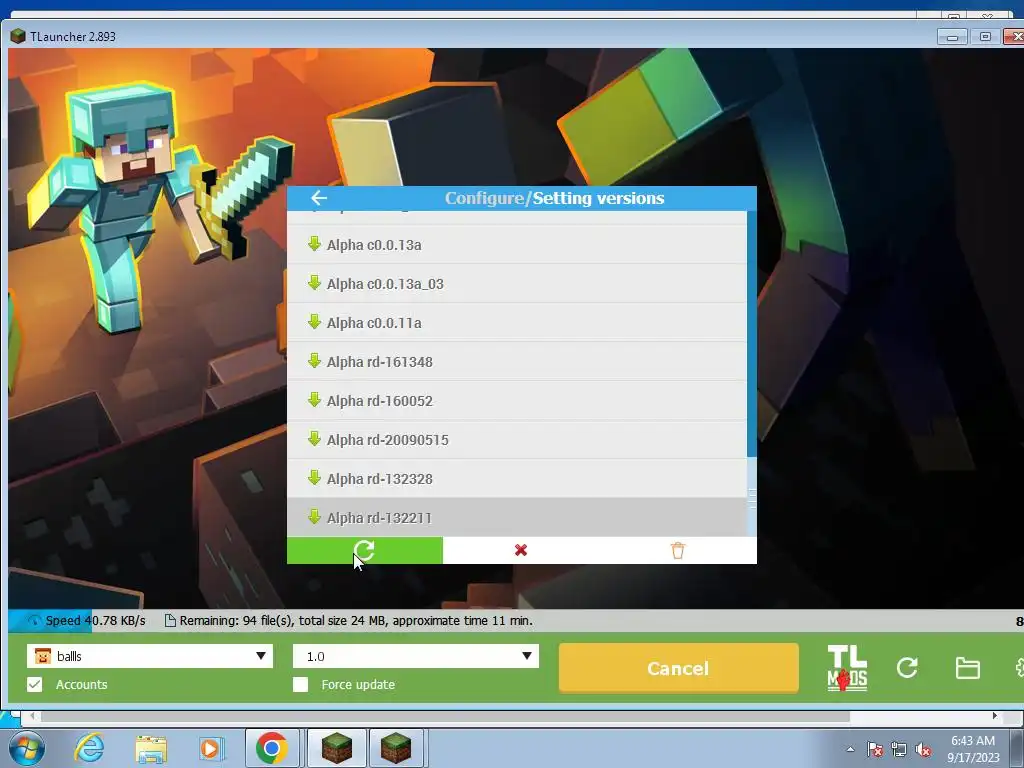The image size is (1024, 768).
Task: Open the clock showing 6:43 AM
Action: pyautogui.click(x=973, y=749)
